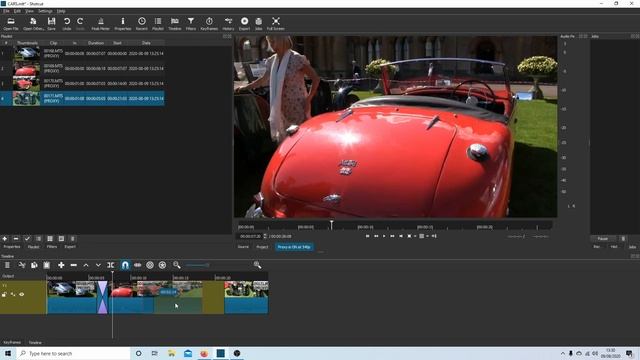Open the File menu
This screenshot has height=360, width=640.
(7, 11)
